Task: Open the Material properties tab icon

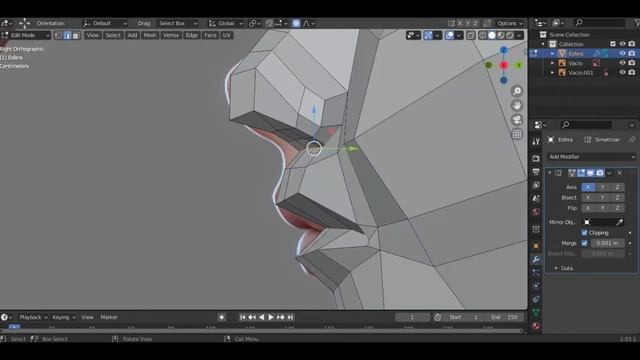Action: (536, 326)
